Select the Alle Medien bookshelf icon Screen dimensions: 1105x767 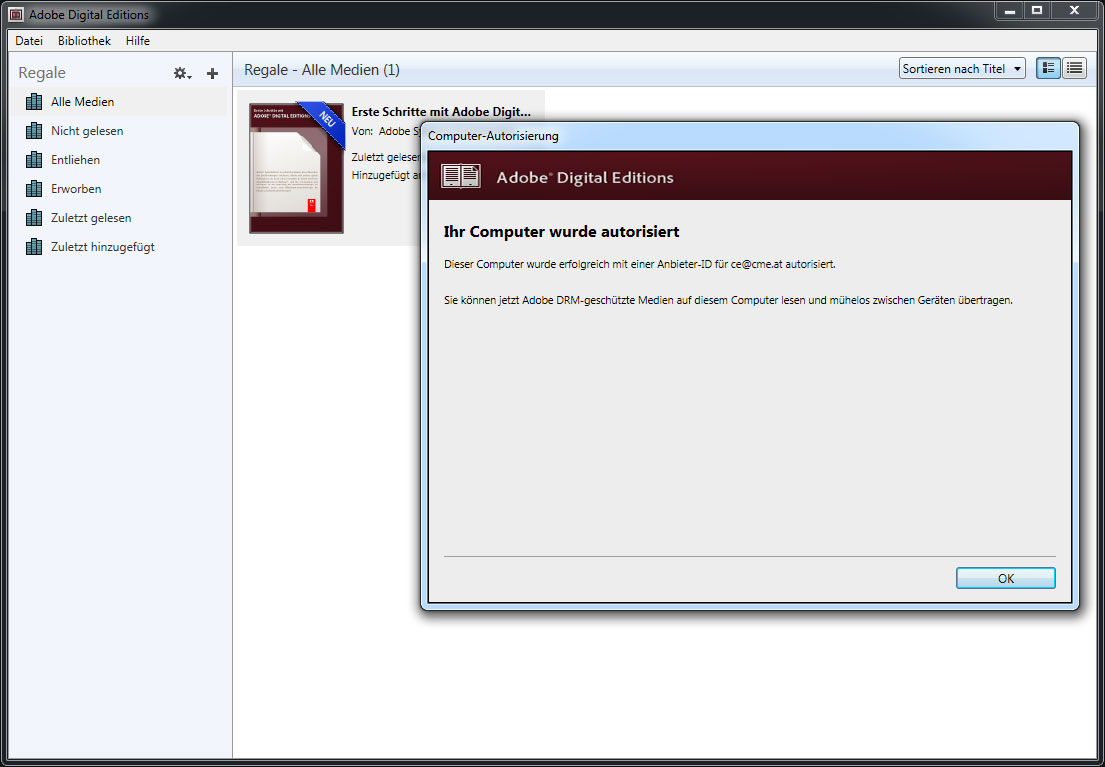(34, 102)
